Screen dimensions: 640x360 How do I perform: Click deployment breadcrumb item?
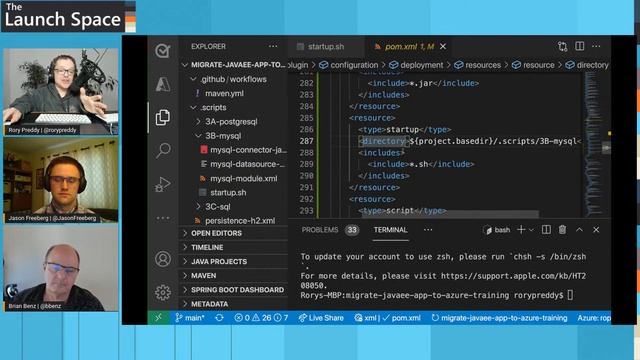pos(417,65)
